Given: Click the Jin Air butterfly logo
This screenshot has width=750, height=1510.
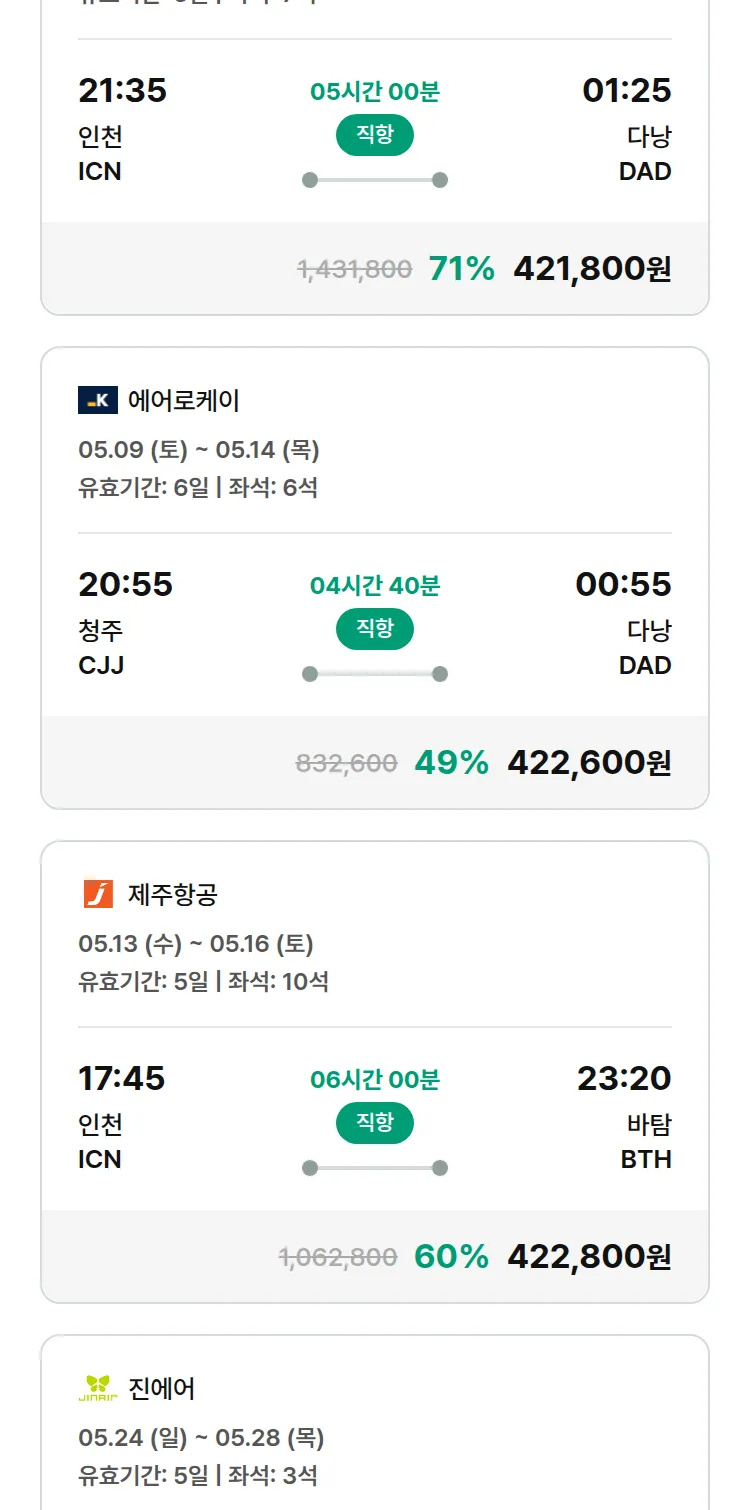Looking at the screenshot, I should (98, 1388).
